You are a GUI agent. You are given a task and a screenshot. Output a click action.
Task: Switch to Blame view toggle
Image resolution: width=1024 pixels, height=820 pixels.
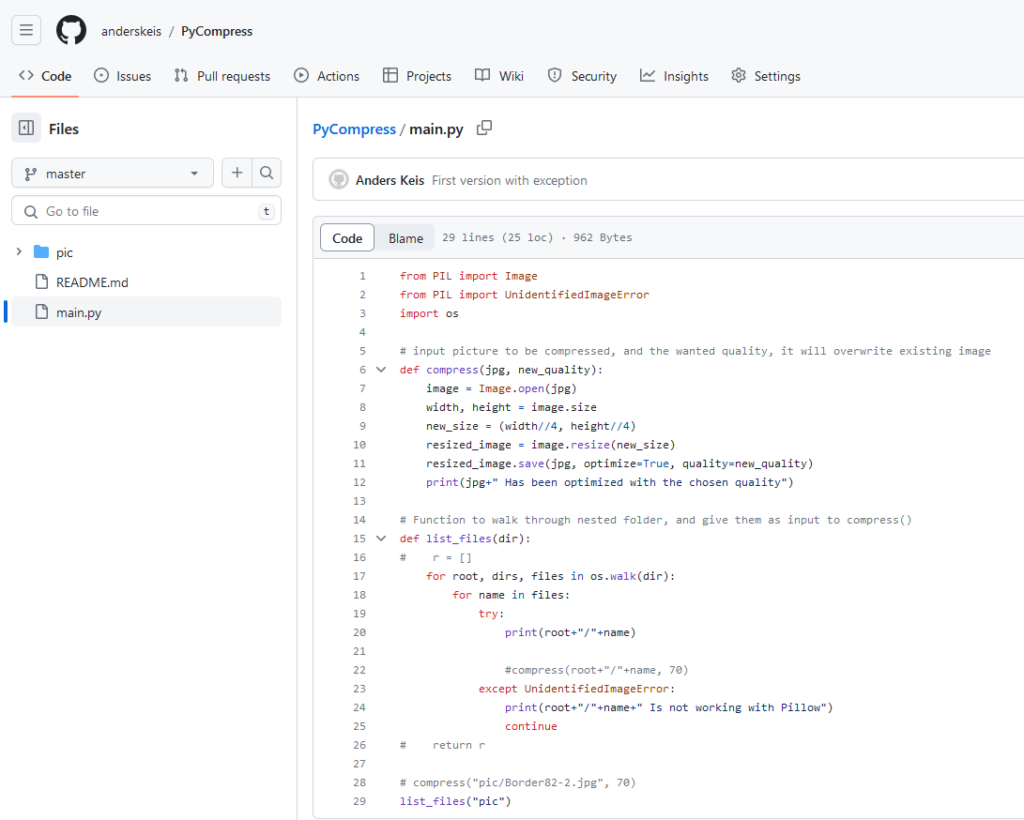point(406,238)
